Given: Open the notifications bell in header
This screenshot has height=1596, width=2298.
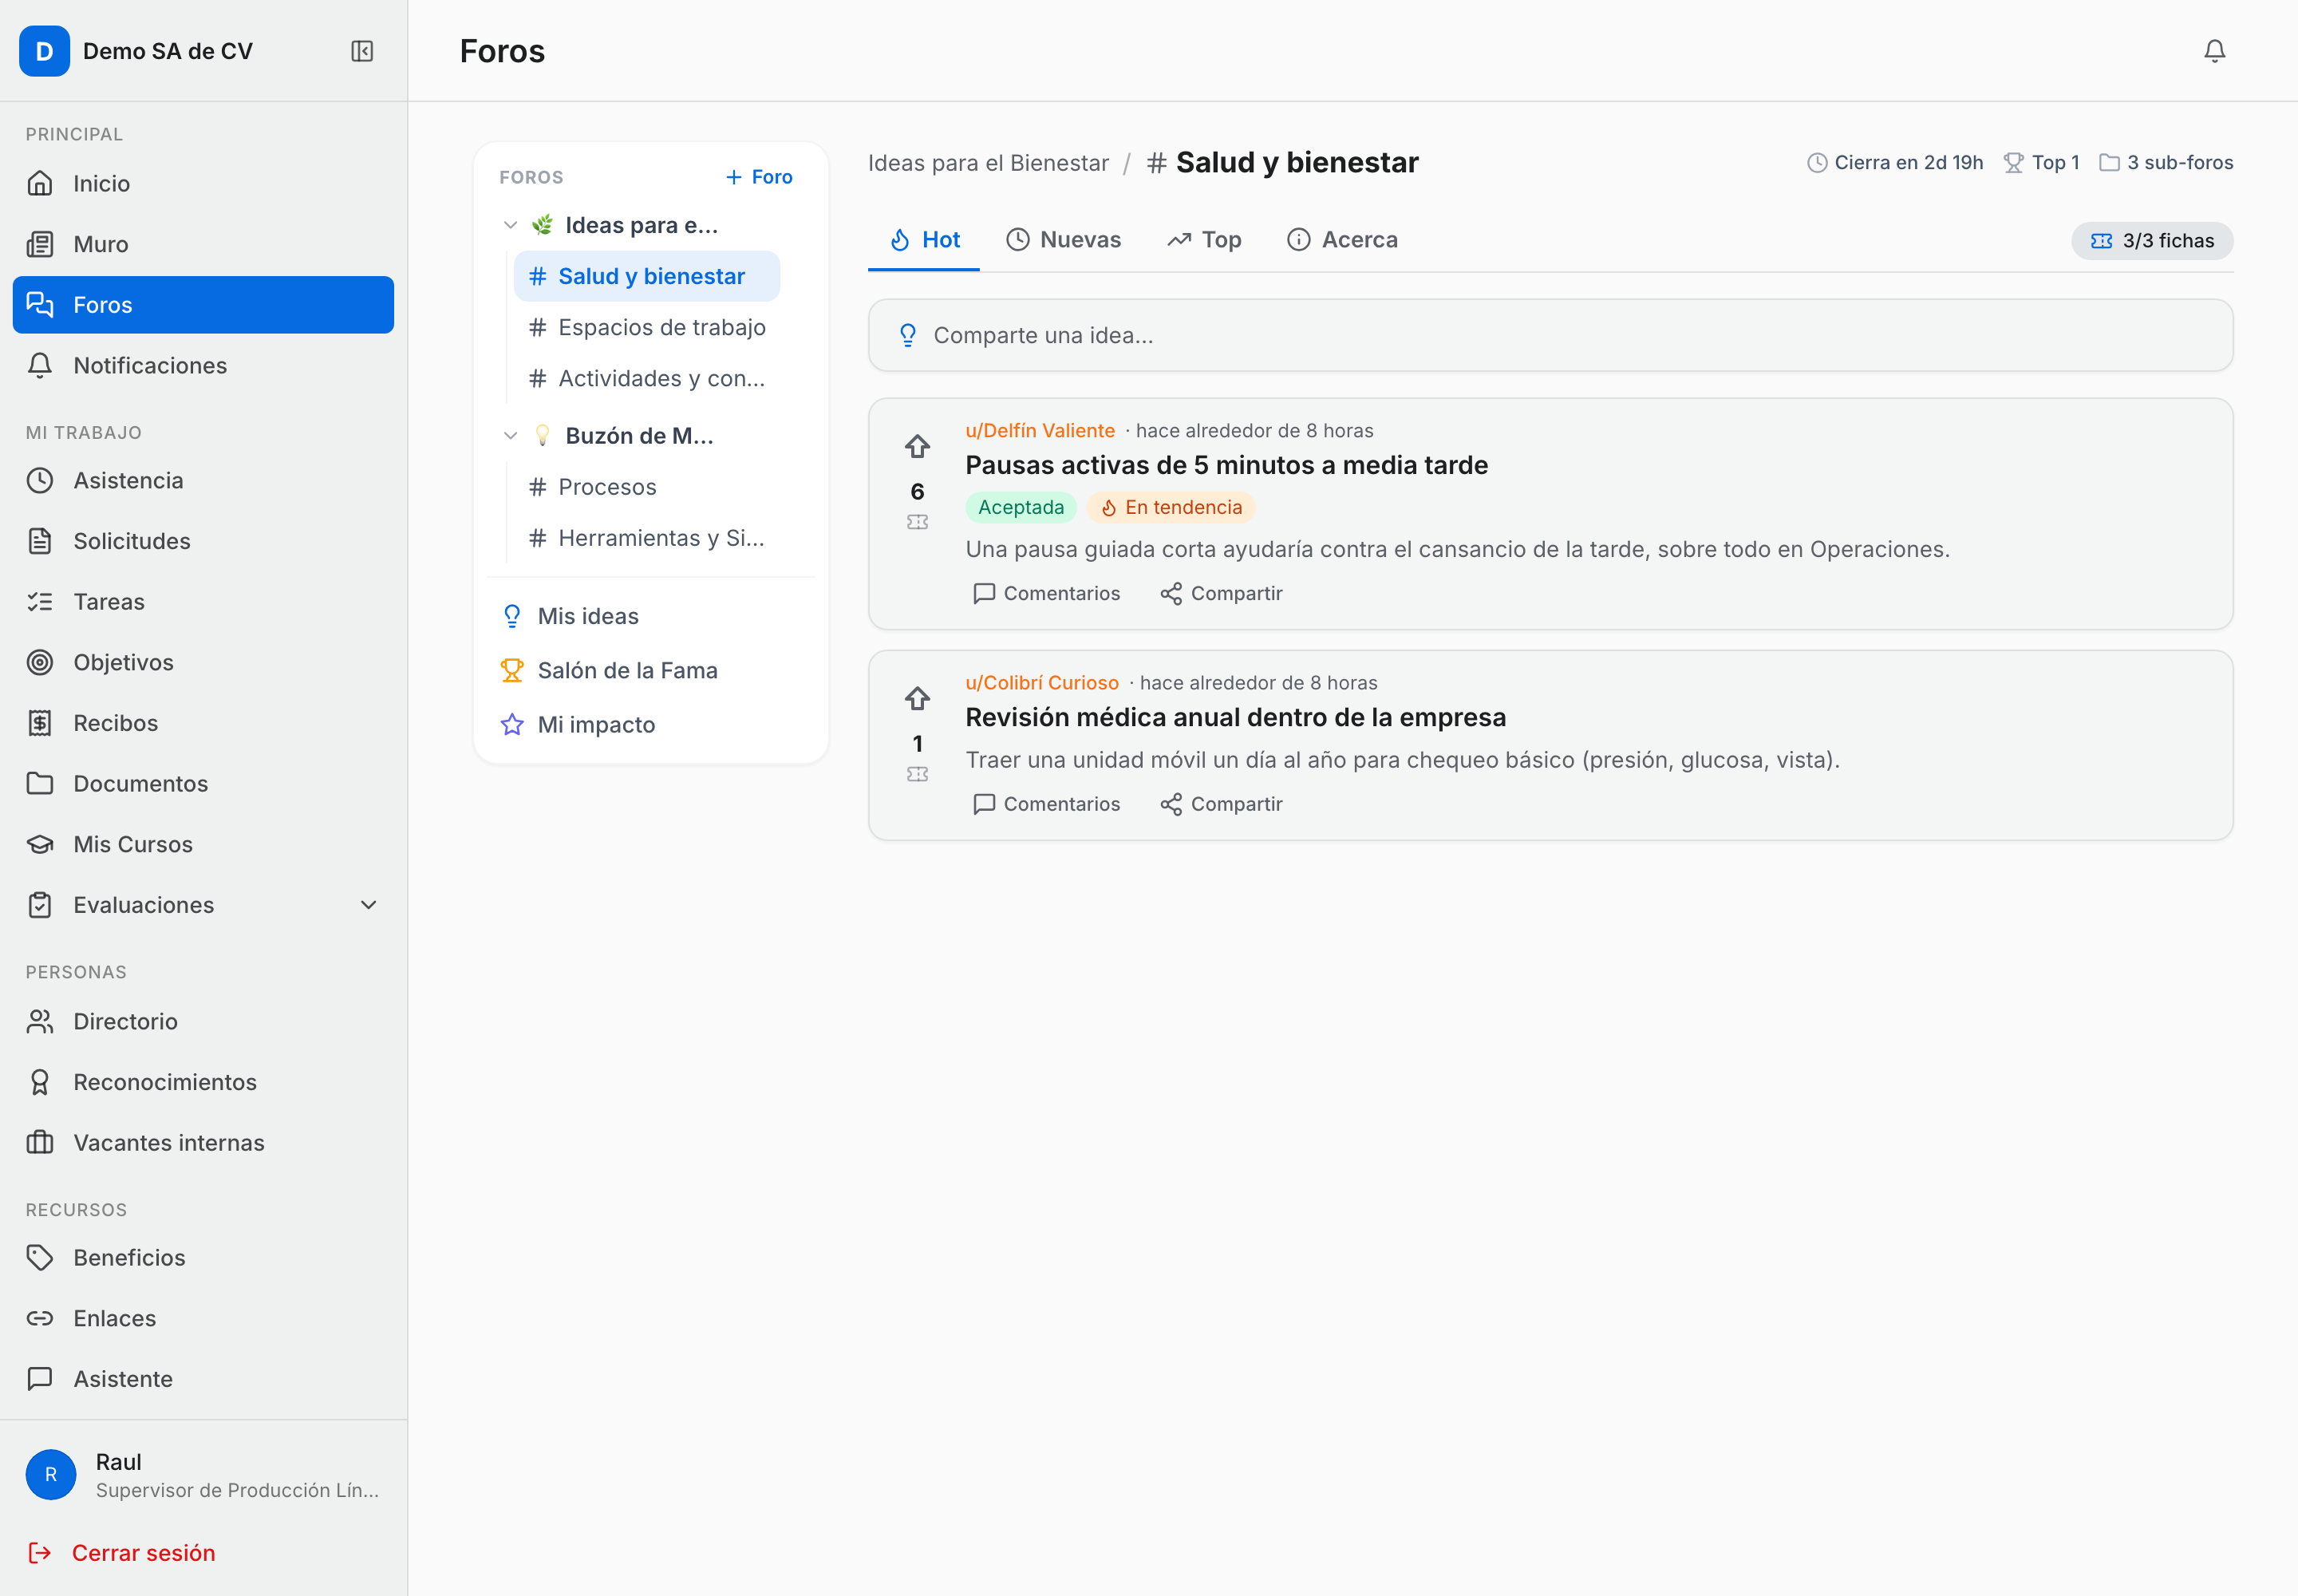Looking at the screenshot, I should point(2214,51).
